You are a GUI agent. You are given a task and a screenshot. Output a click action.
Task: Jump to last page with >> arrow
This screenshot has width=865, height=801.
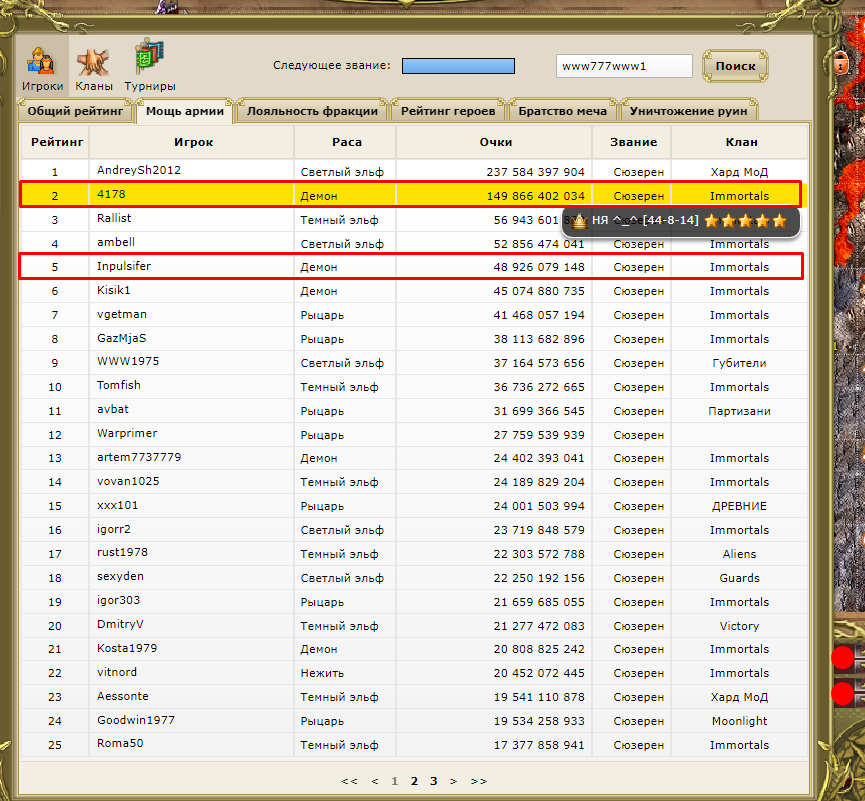[478, 781]
